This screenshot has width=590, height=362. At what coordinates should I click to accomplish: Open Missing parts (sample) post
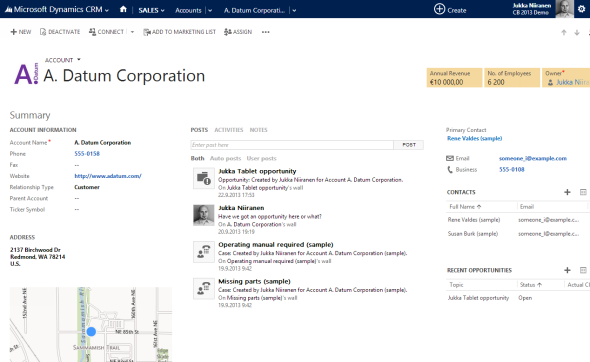(x=254, y=281)
